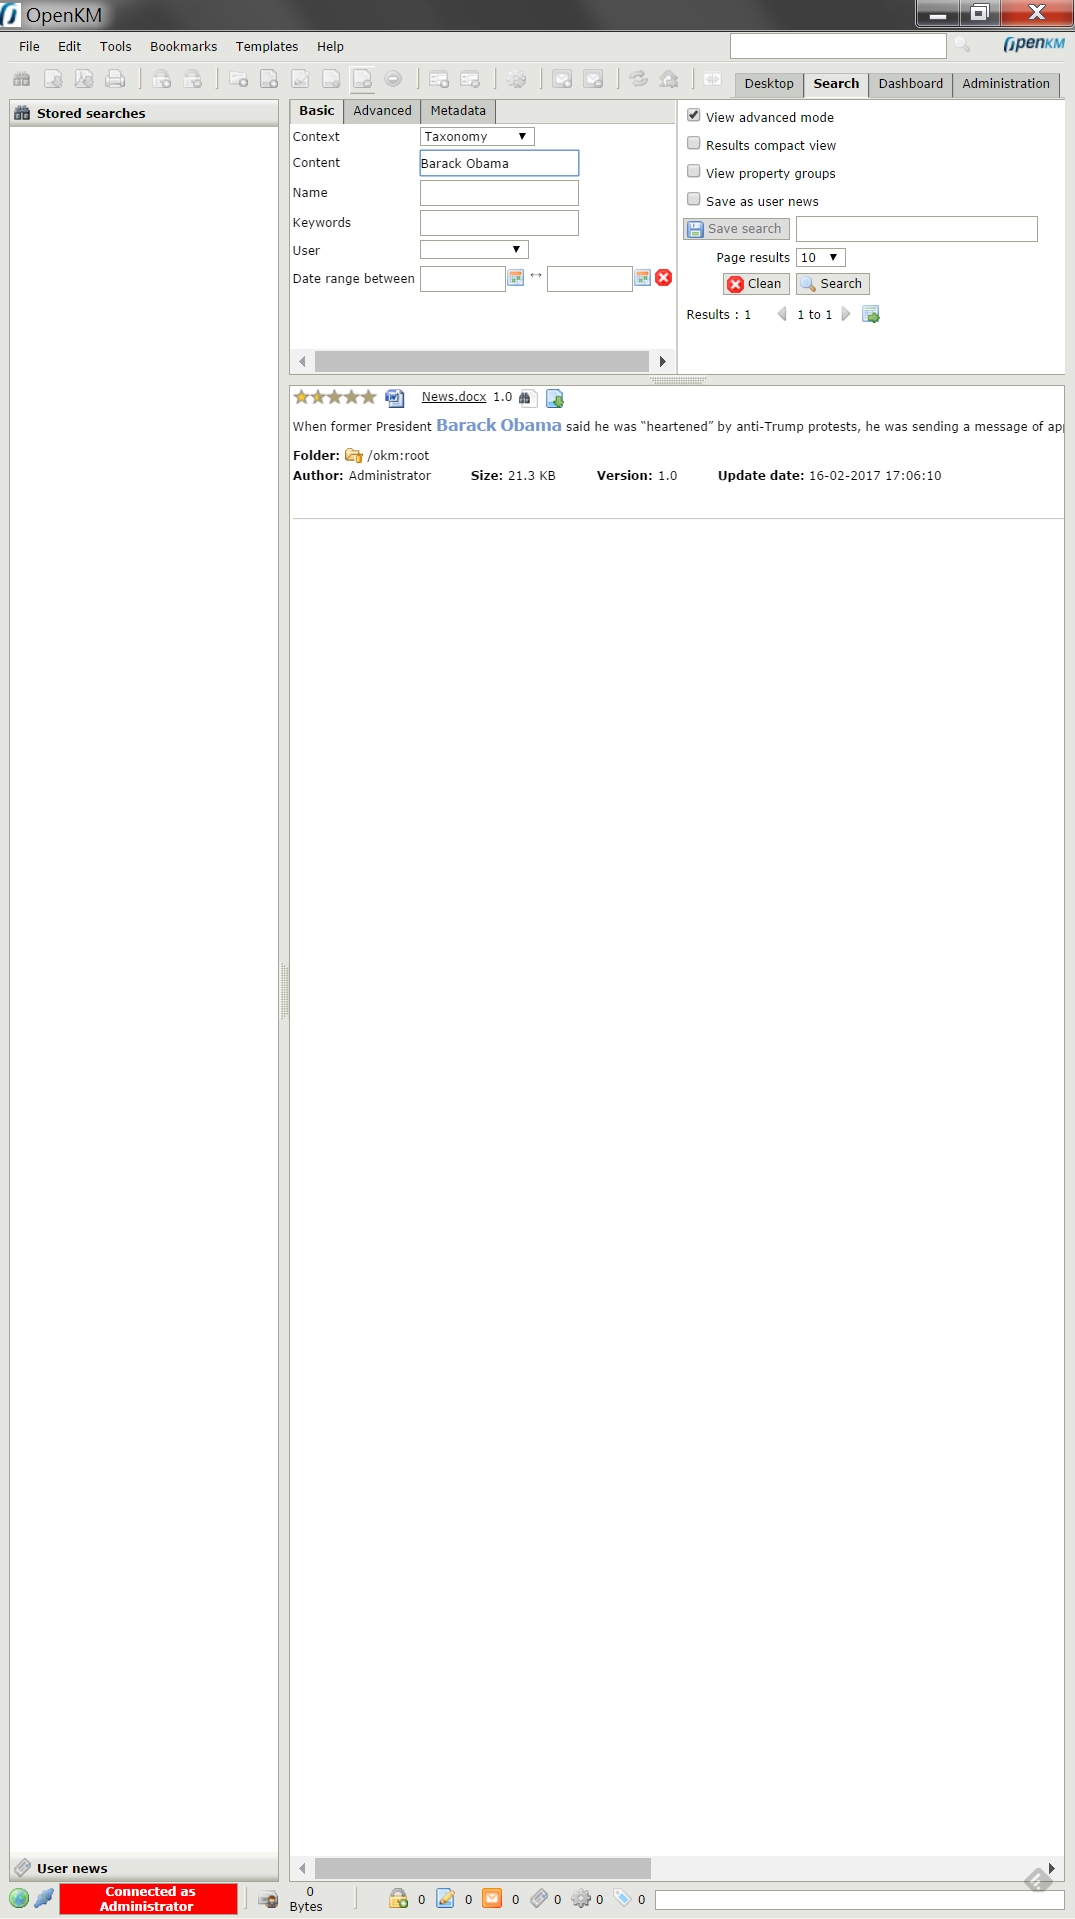Click the home icon in the toolbar
The image size is (1075, 1919).
click(x=669, y=79)
